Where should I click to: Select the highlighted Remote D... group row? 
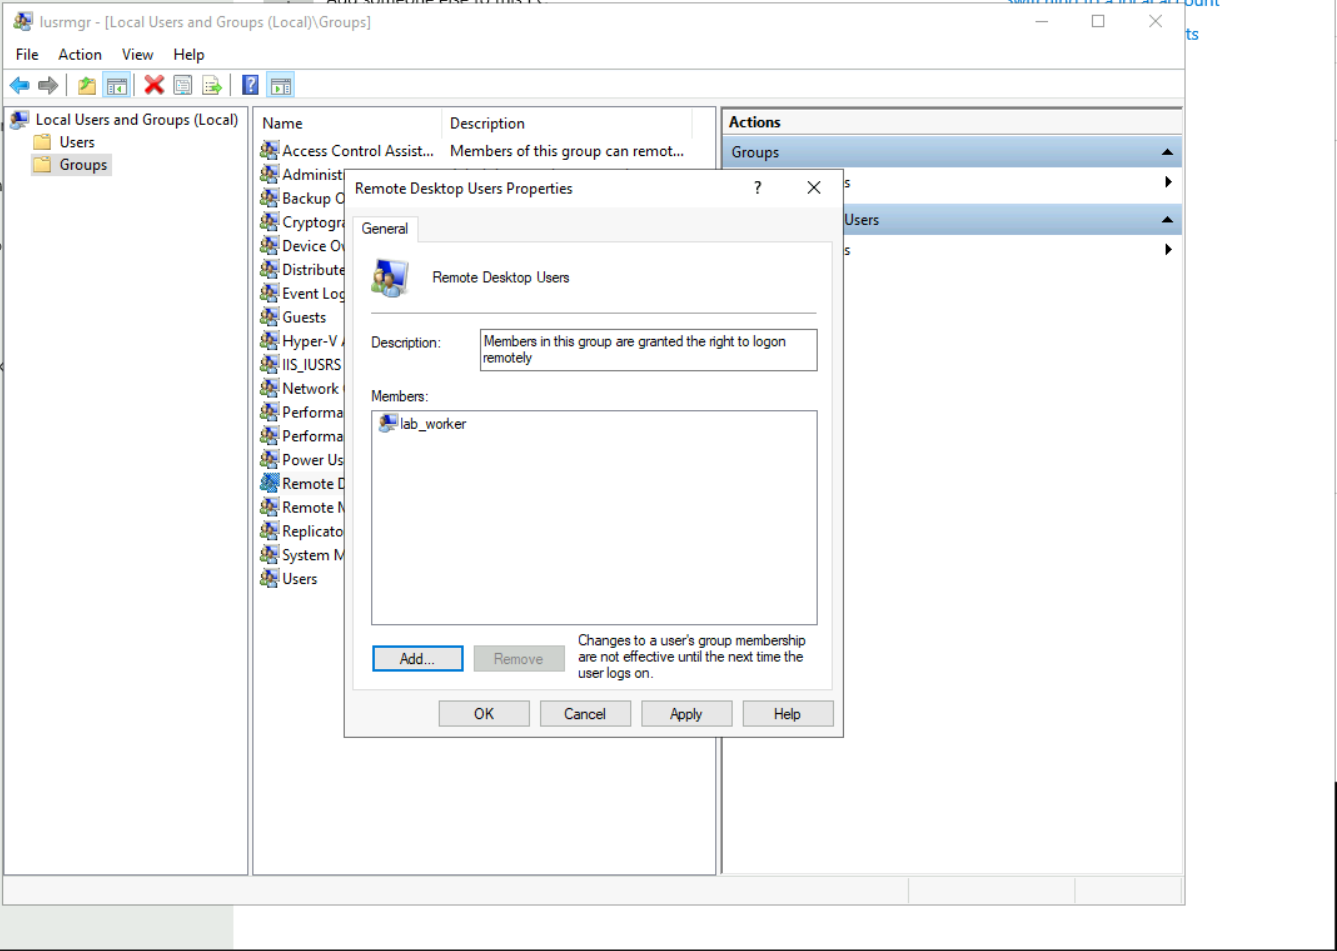tap(301, 483)
